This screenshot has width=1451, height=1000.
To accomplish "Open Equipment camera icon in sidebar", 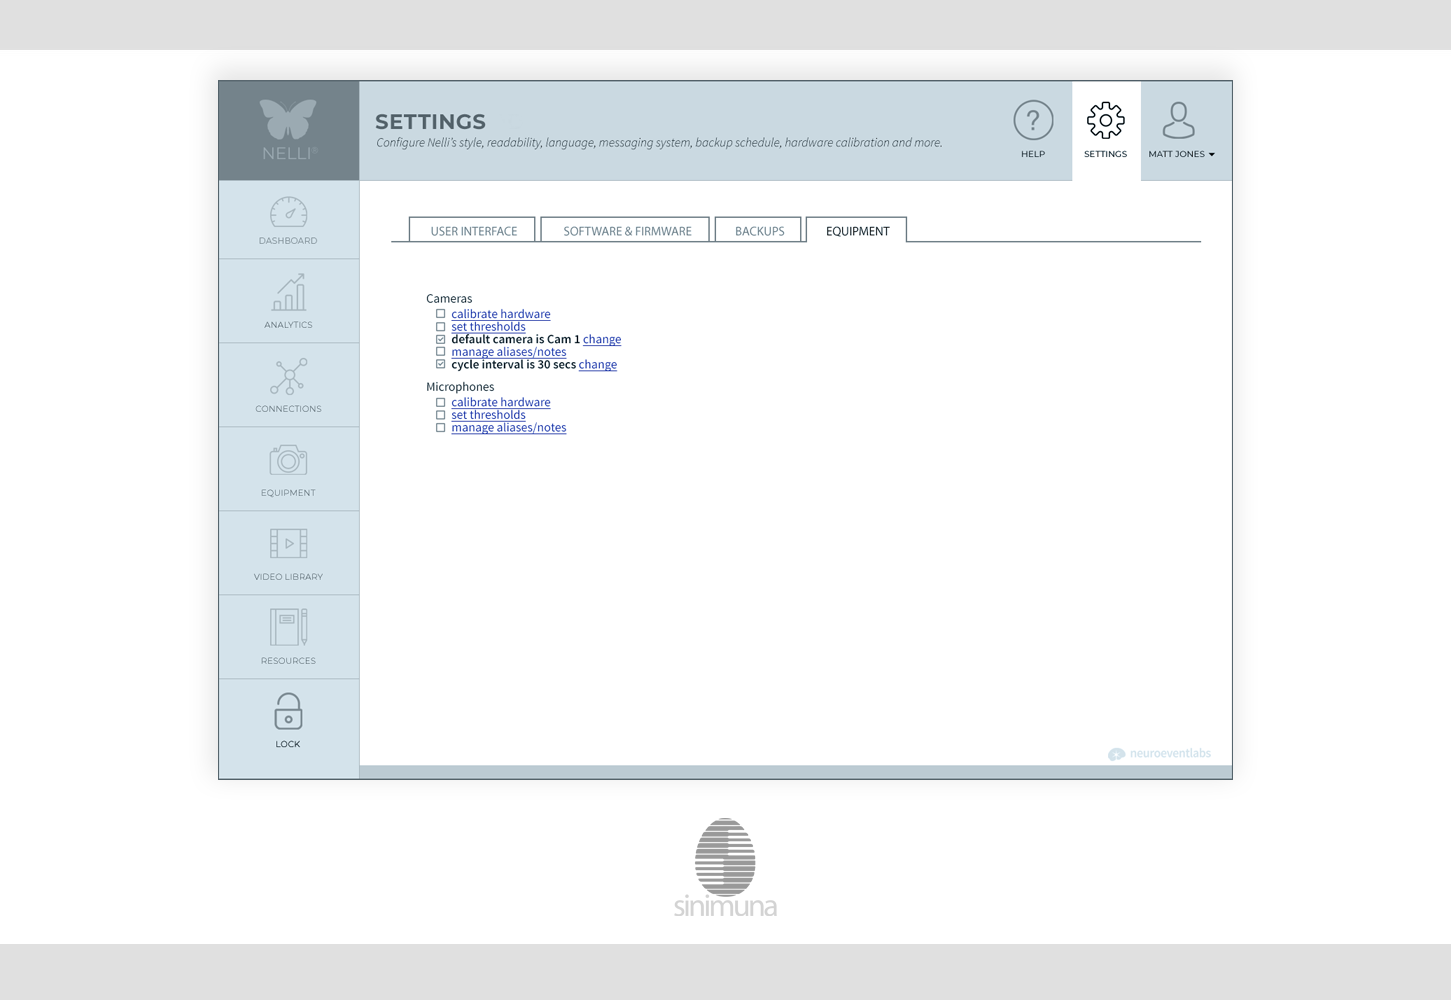I will click(x=288, y=460).
